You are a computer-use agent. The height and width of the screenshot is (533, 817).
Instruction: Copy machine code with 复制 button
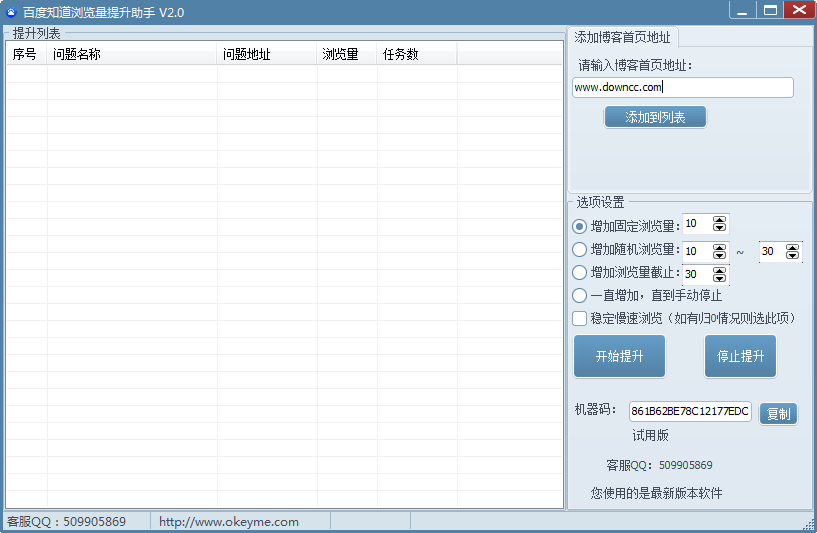778,414
